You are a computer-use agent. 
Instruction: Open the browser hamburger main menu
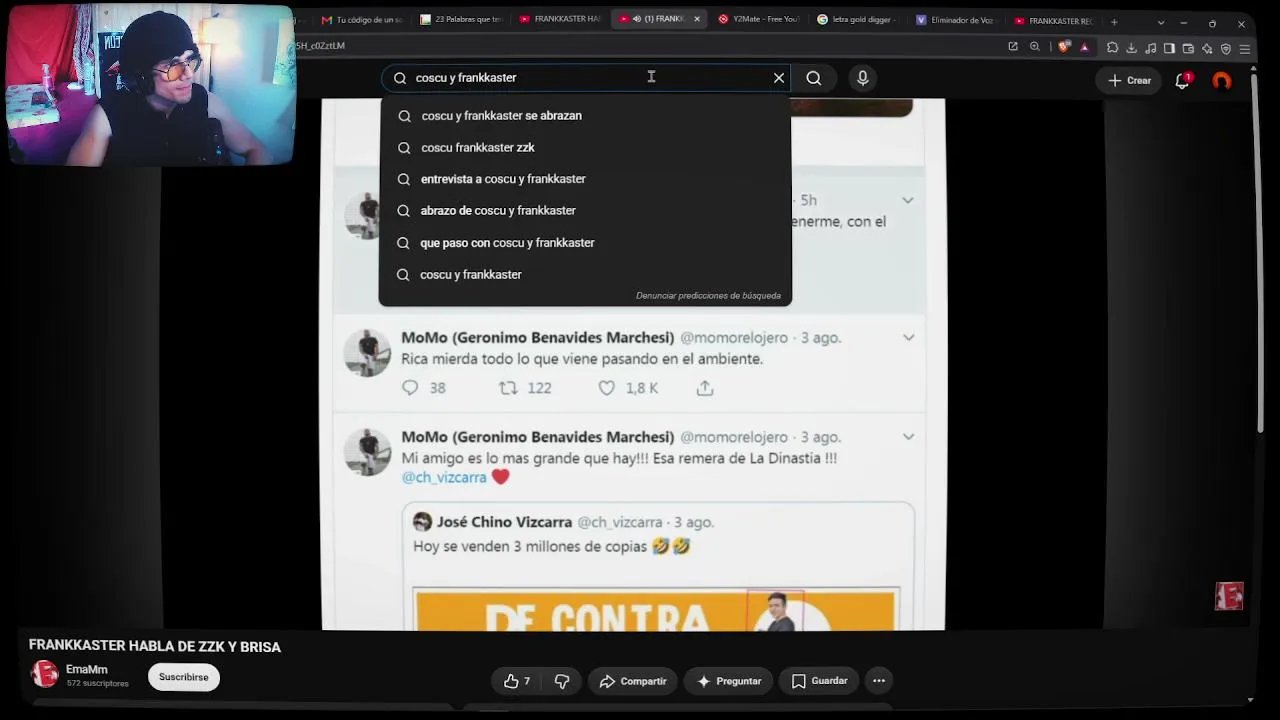click(1245, 48)
